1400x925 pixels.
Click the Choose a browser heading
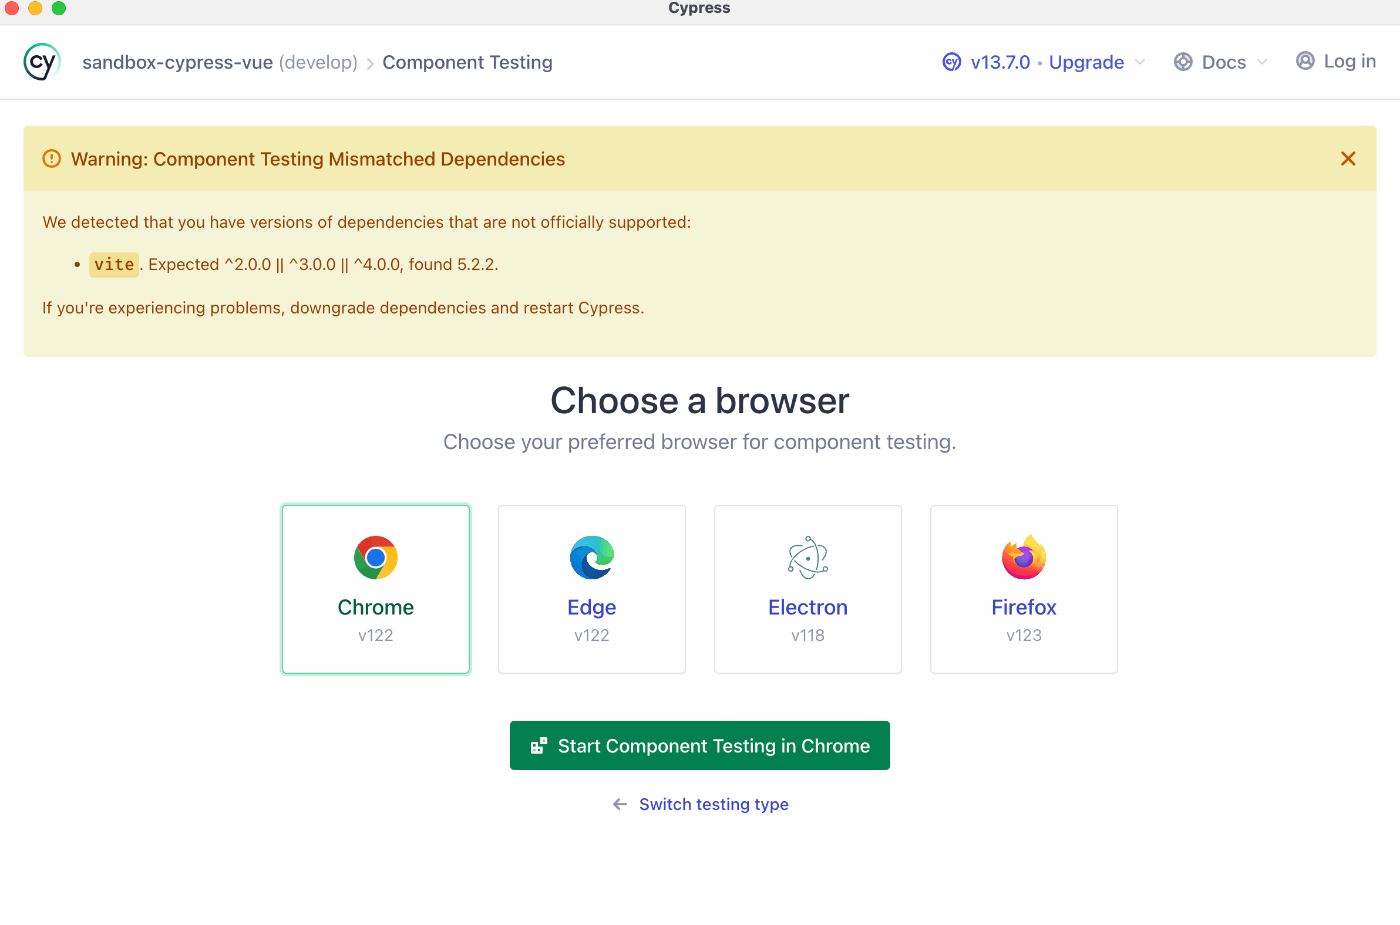[x=700, y=401]
